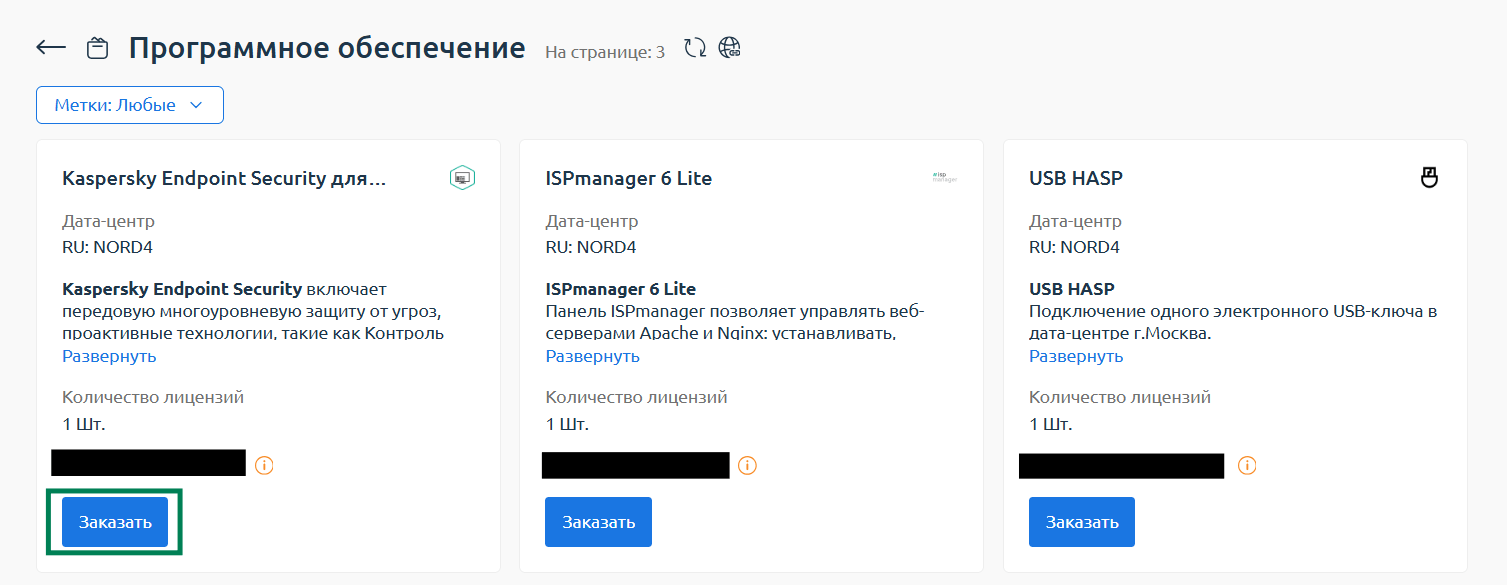
Task: Show price info for Kaspersky Endpoint Security
Action: point(264,465)
